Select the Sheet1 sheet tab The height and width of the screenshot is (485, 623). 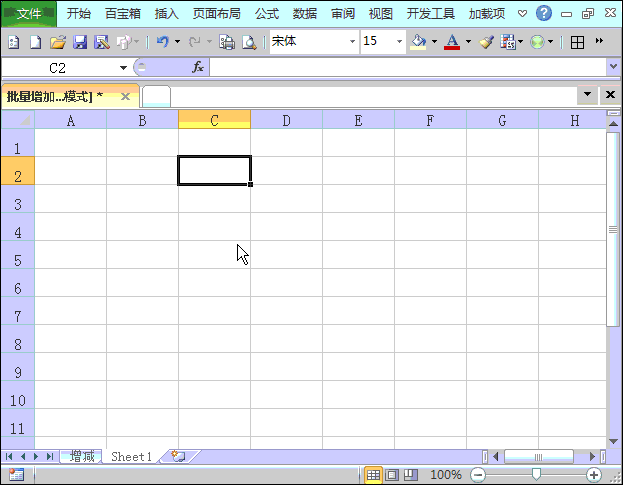(x=132, y=456)
